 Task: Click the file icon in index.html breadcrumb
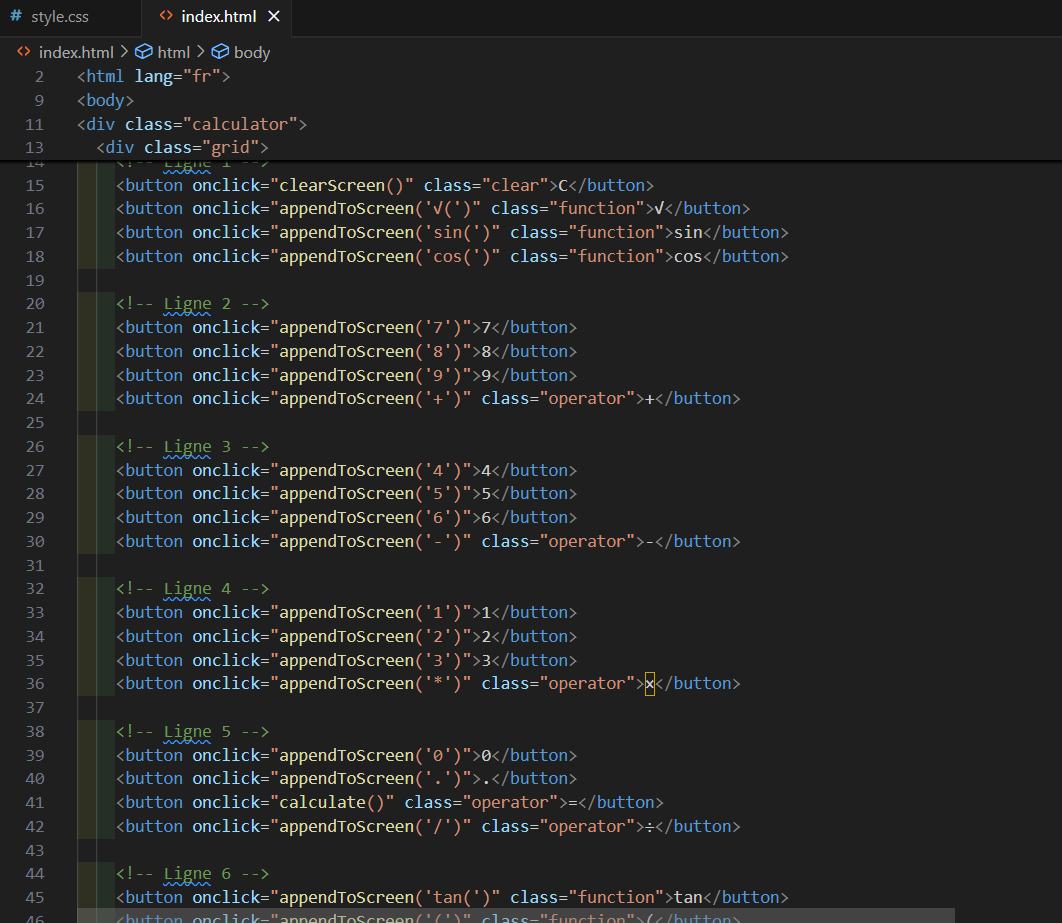(24, 52)
